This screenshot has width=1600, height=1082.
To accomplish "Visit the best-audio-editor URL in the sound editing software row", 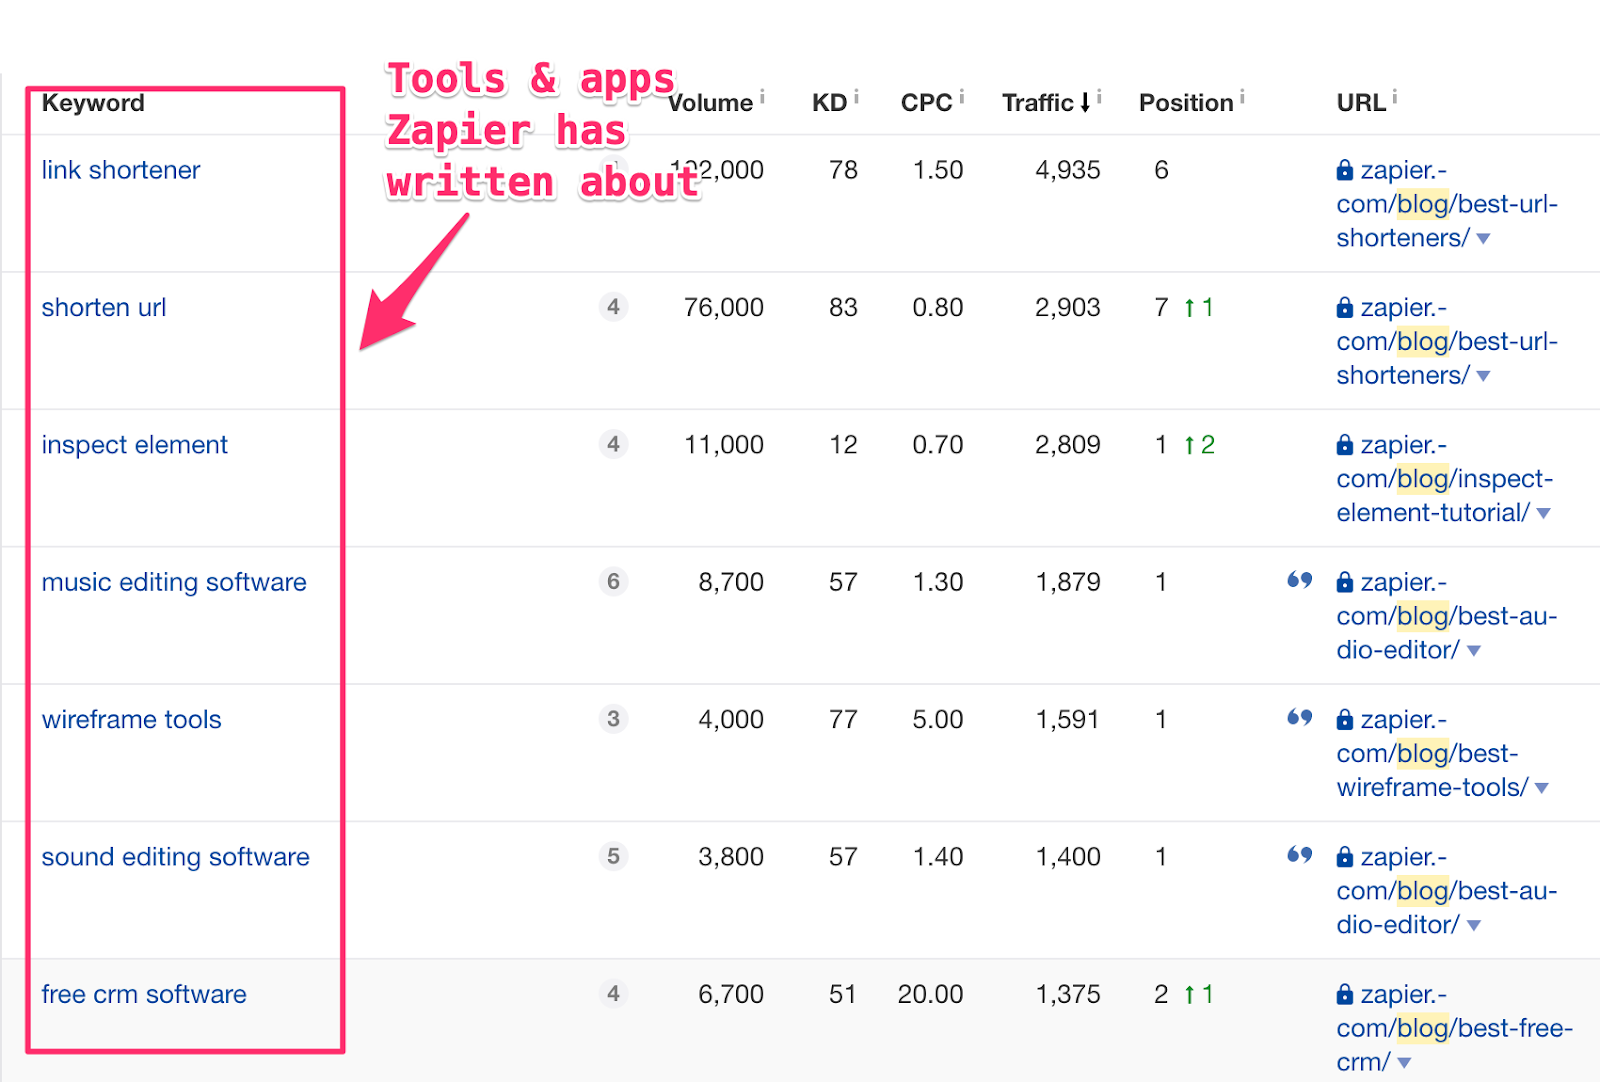I will pos(1447,891).
